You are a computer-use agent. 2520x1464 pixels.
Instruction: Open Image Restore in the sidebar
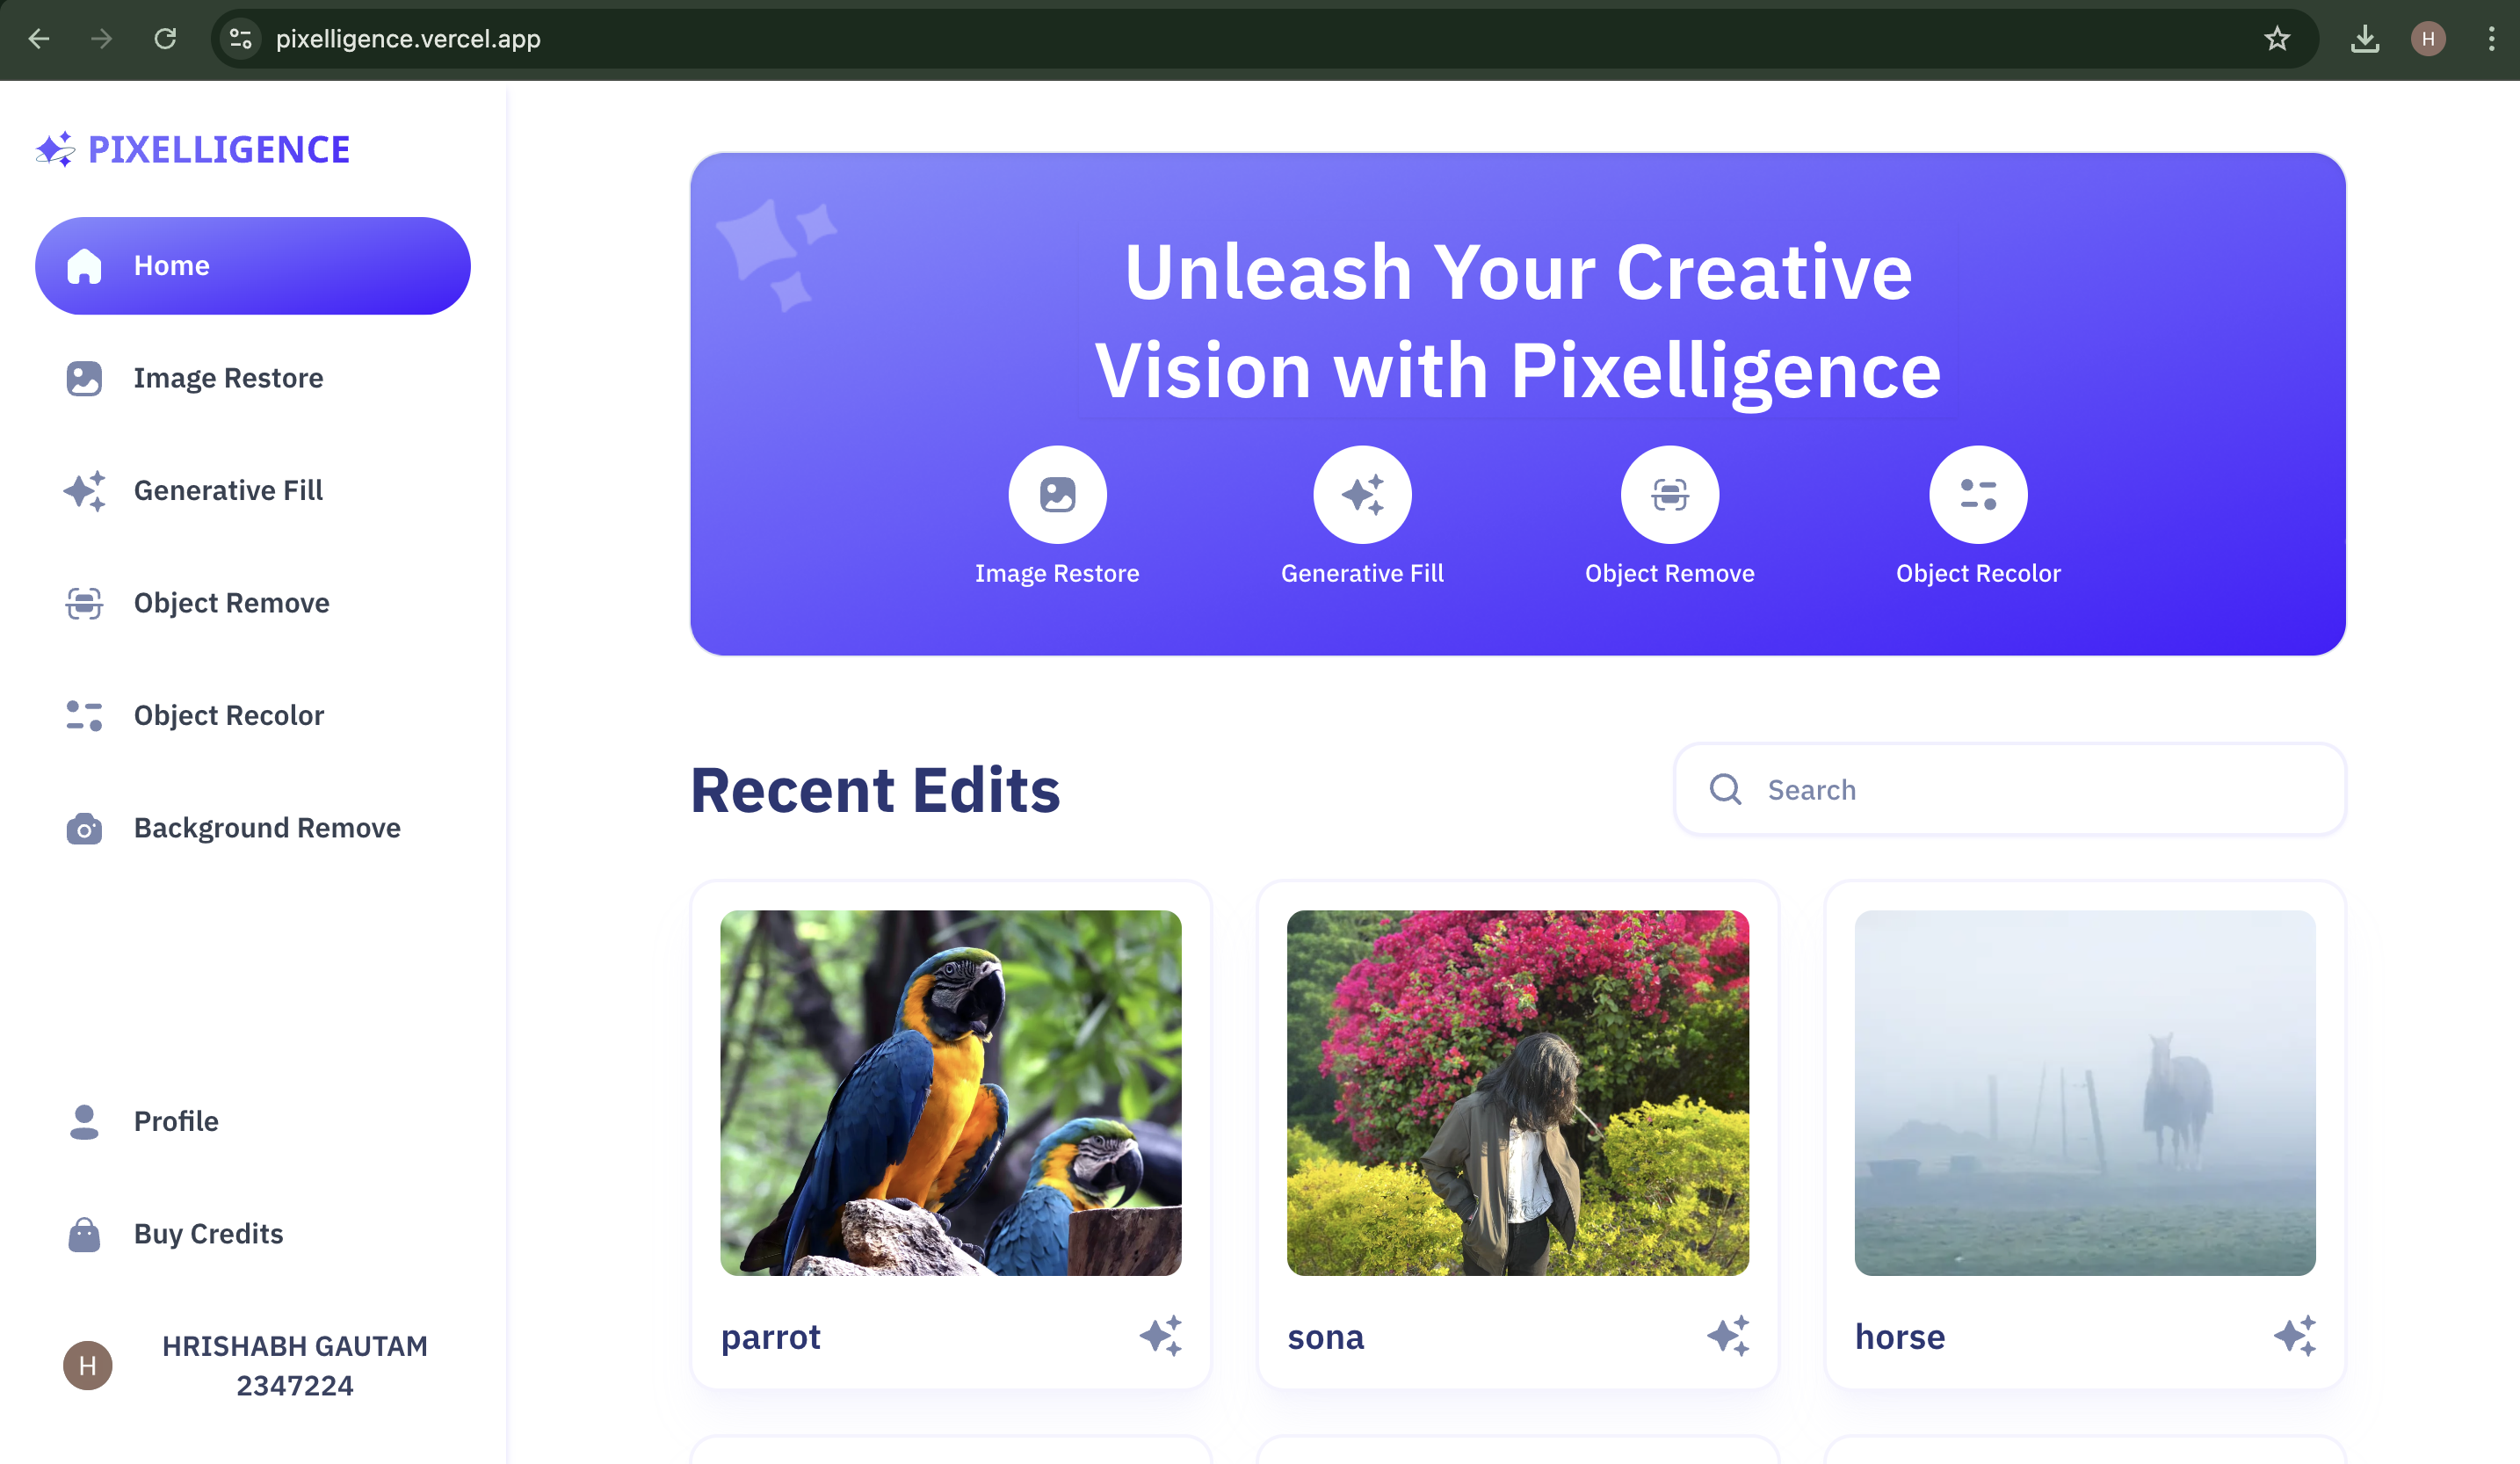[228, 378]
